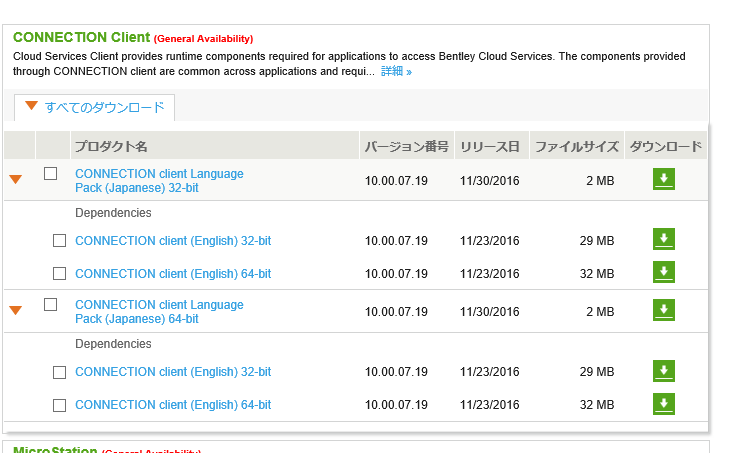This screenshot has width=729, height=453.
Task: Click 29 MB size under Japanese 32-bit pack dependencies
Action: click(x=597, y=241)
